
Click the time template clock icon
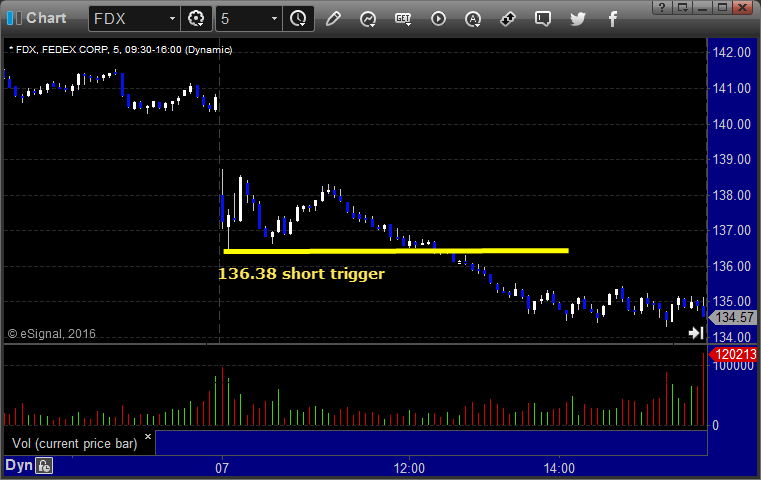(298, 18)
